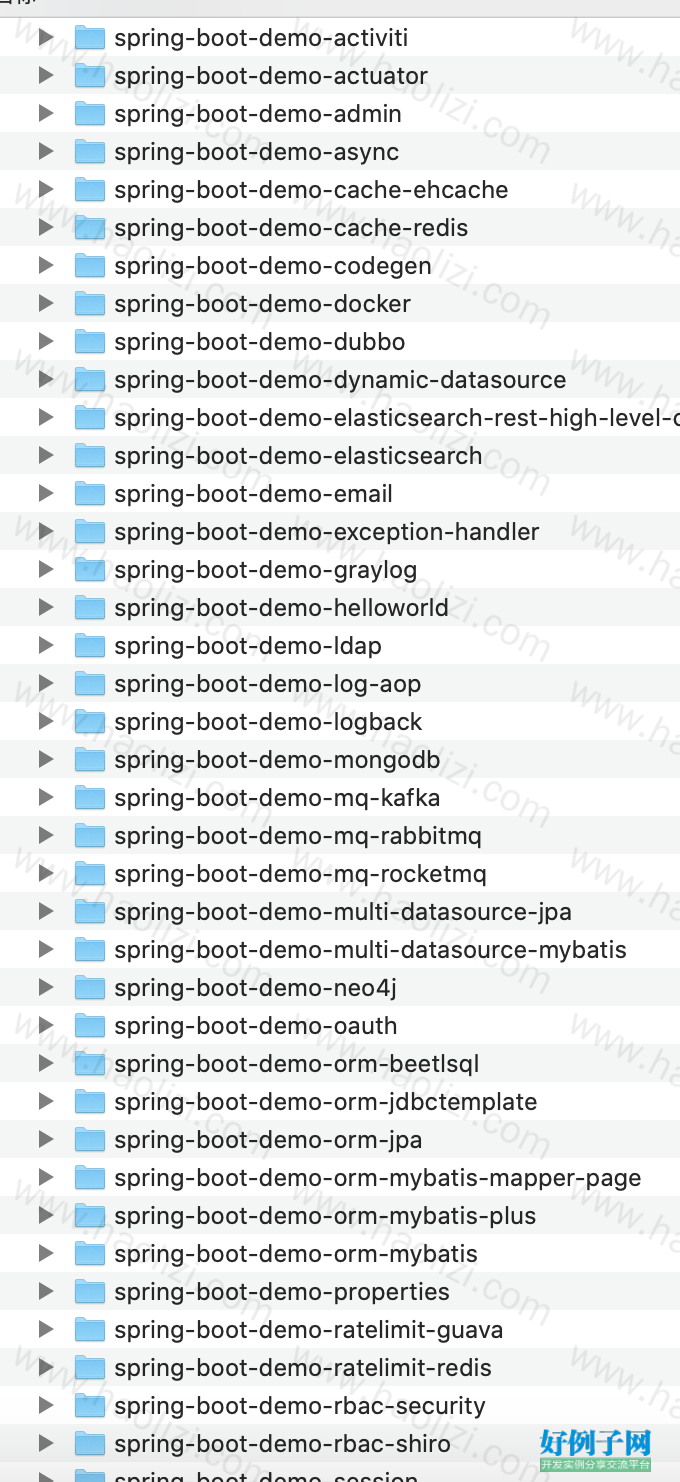
Task: Toggle disclosure triangle for spring-boot-demo-ratelimit-guava
Action: coord(46,1329)
